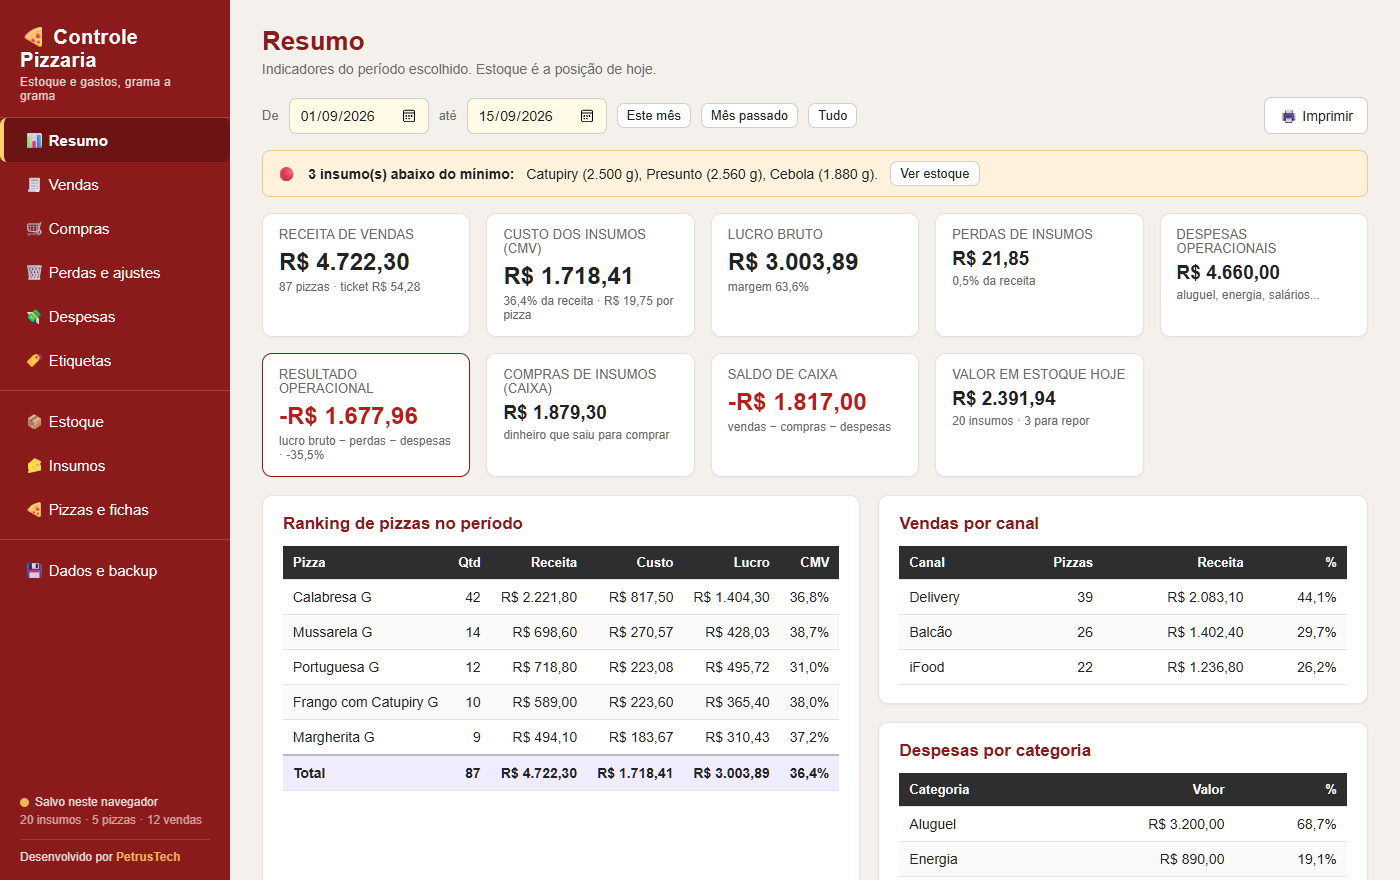Click the Resumo chart icon in sidebar
This screenshot has height=880, width=1400.
coord(34,141)
